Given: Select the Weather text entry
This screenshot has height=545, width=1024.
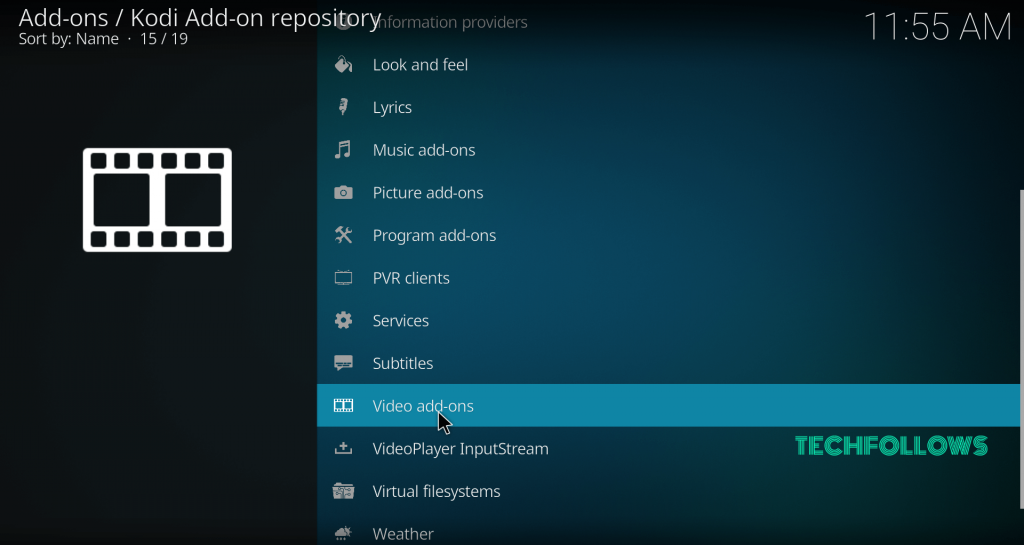Looking at the screenshot, I should point(403,534).
